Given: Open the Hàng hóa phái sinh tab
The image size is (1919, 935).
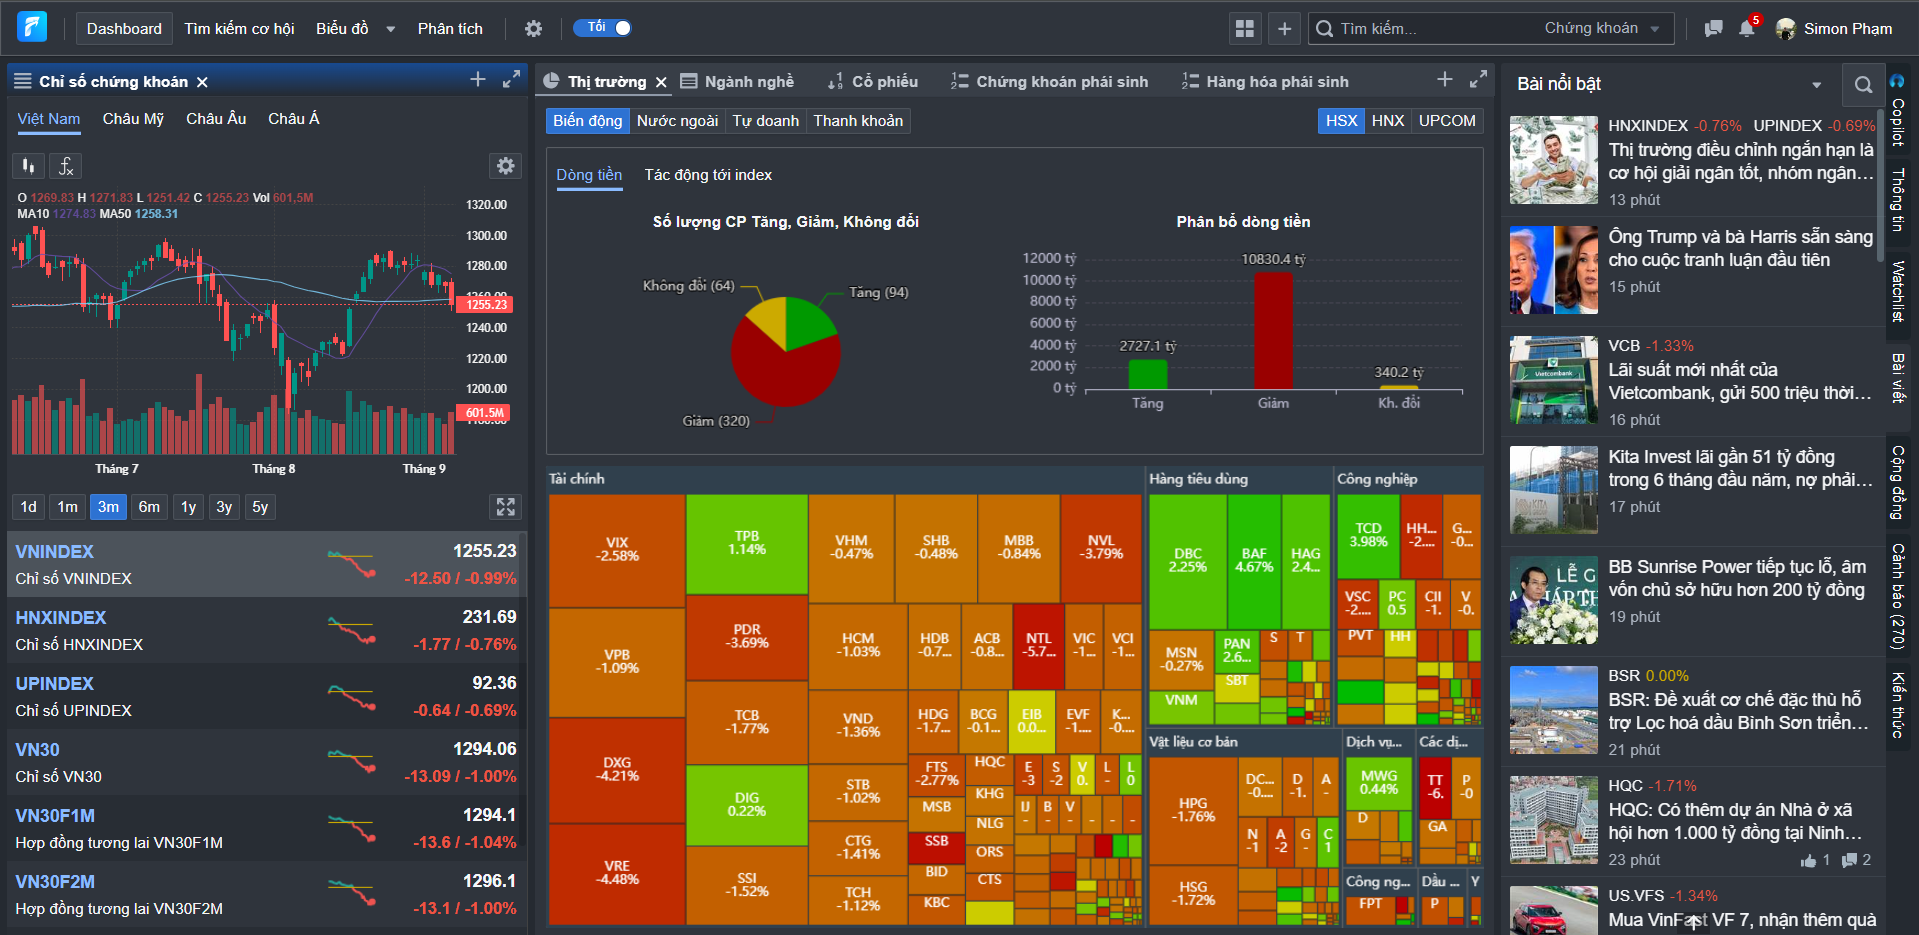Looking at the screenshot, I should 1265,82.
